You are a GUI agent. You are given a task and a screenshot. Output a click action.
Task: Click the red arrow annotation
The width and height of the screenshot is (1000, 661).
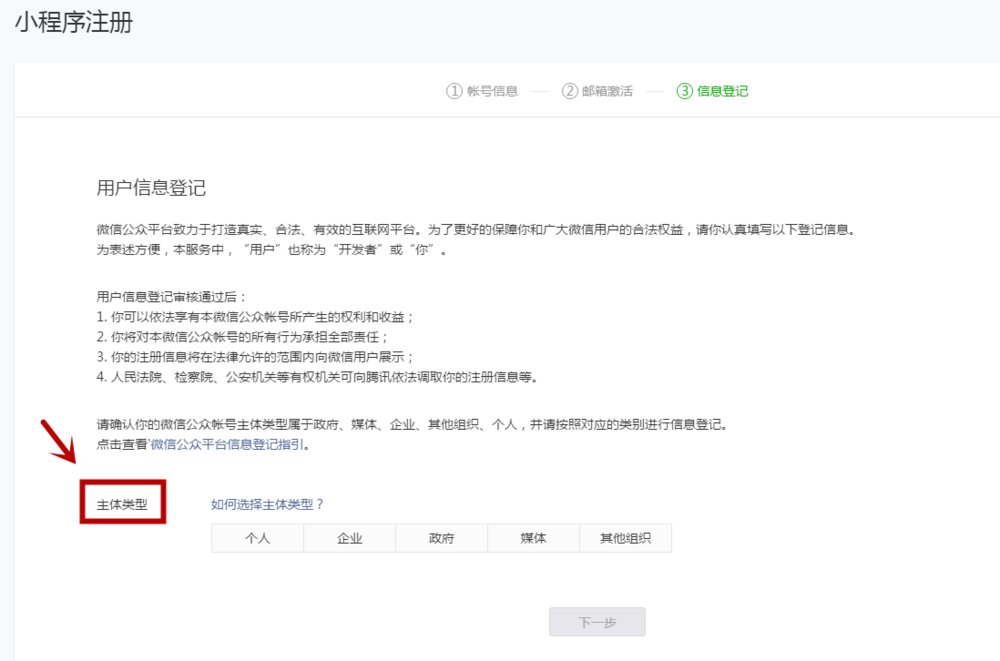pyautogui.click(x=62, y=441)
